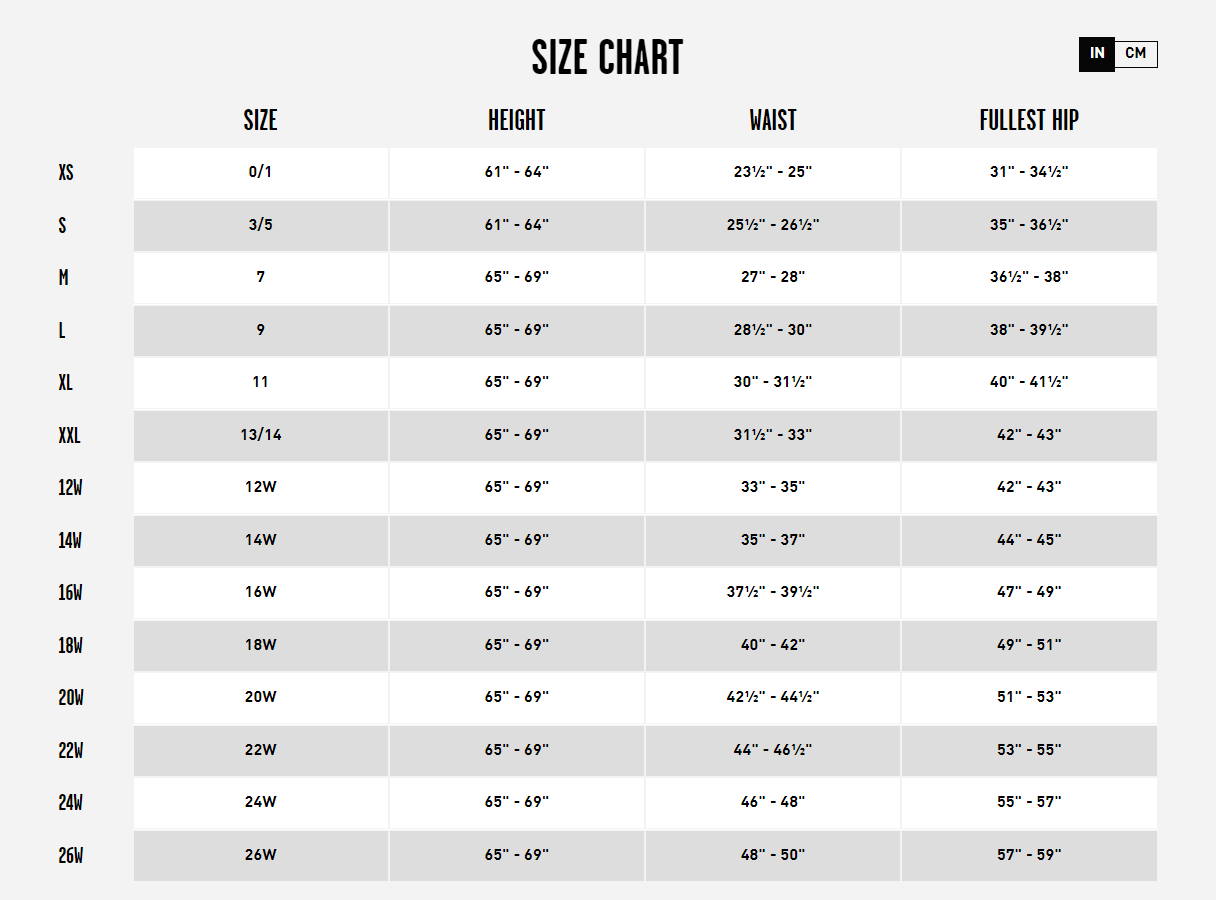The width and height of the screenshot is (1216, 900).
Task: Click the M row height cell
Action: click(517, 278)
